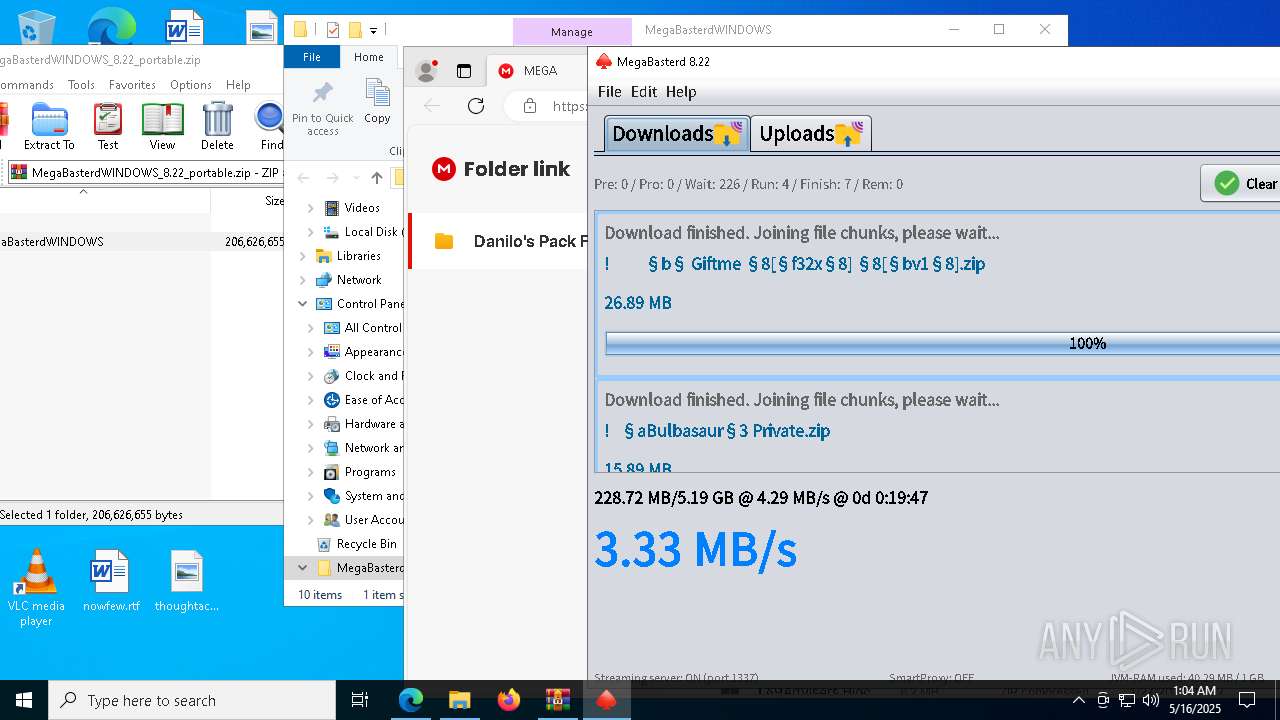Open the thoughtac image desktop file

click(x=186, y=581)
